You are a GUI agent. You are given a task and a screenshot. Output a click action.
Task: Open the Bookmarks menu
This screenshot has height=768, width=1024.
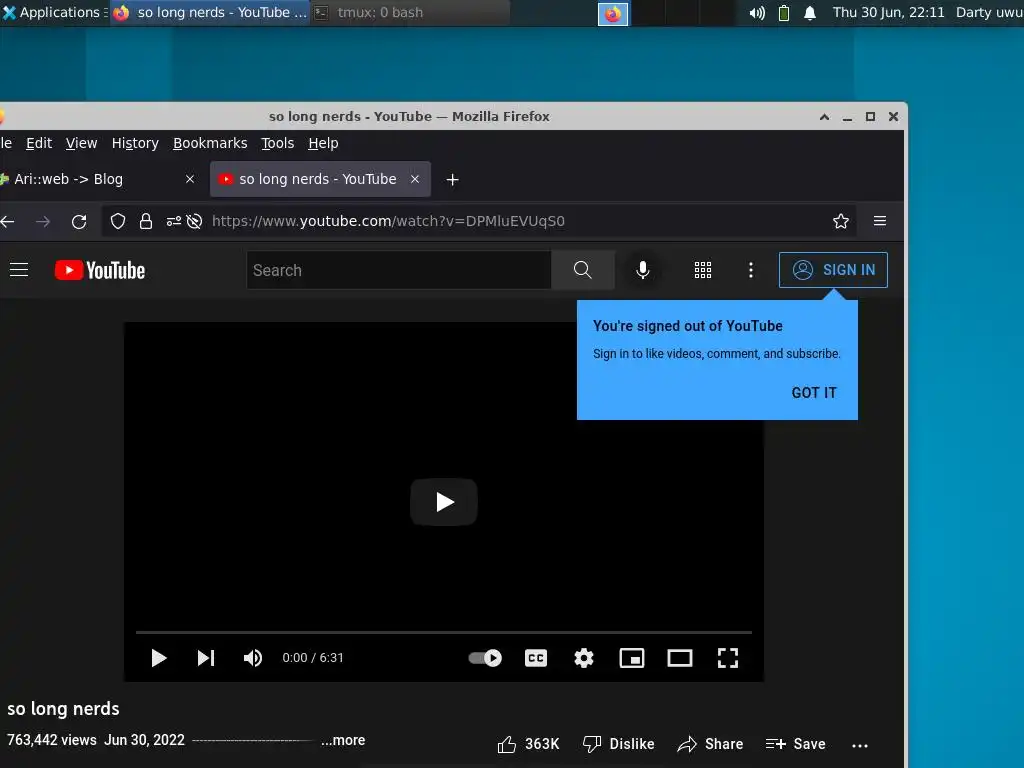click(210, 143)
